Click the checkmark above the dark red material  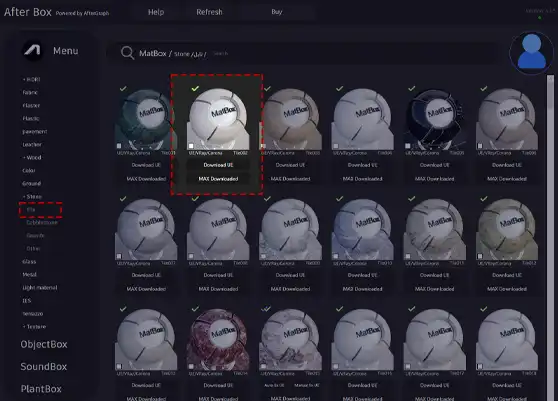click(x=195, y=309)
